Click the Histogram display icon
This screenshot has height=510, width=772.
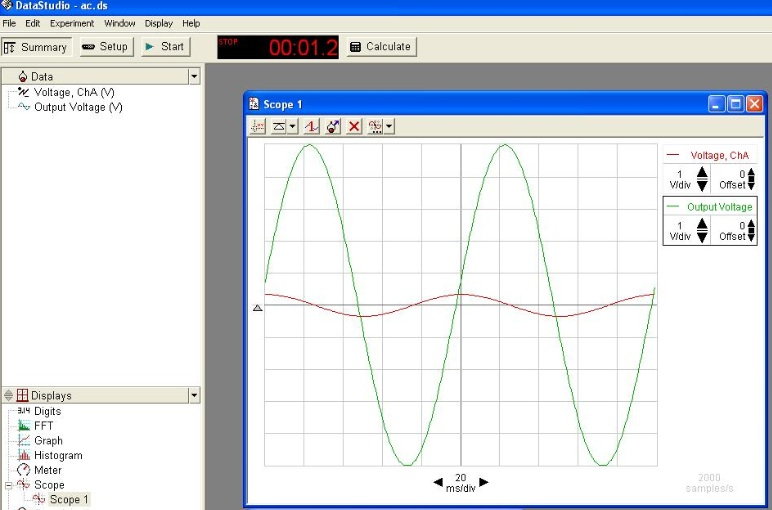(x=24, y=455)
